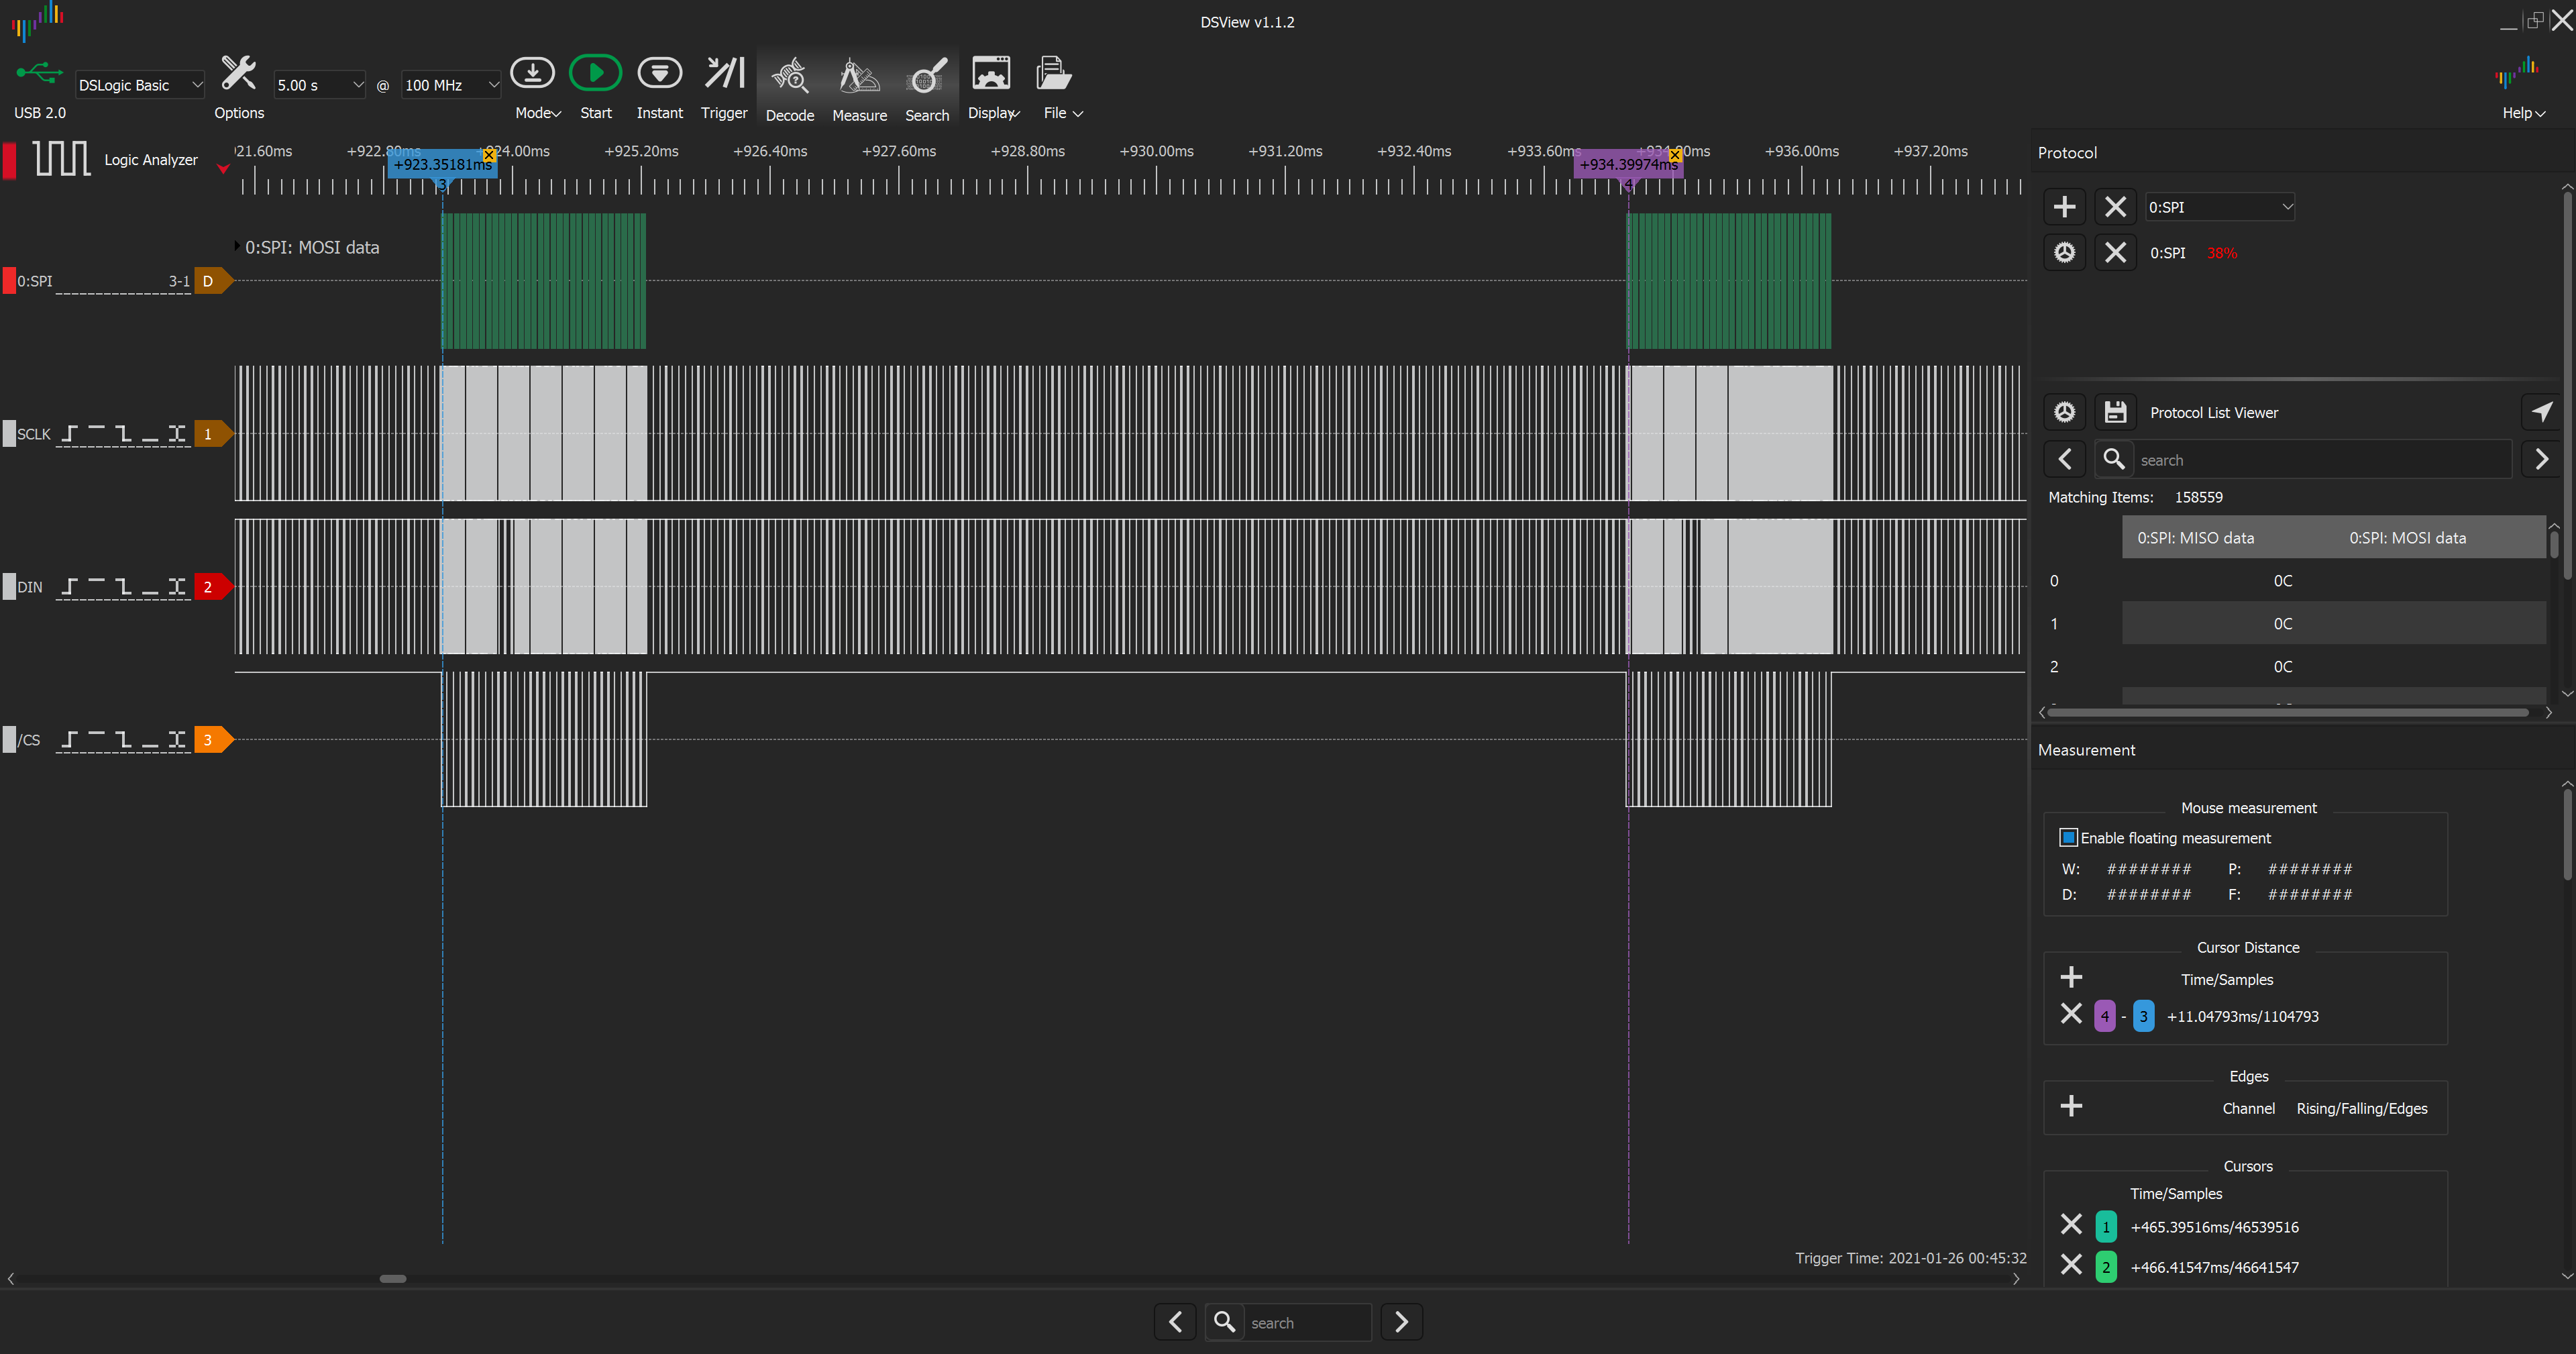The width and height of the screenshot is (2576, 1354).
Task: Click the /CS channel 3 index tag
Action: [x=212, y=740]
